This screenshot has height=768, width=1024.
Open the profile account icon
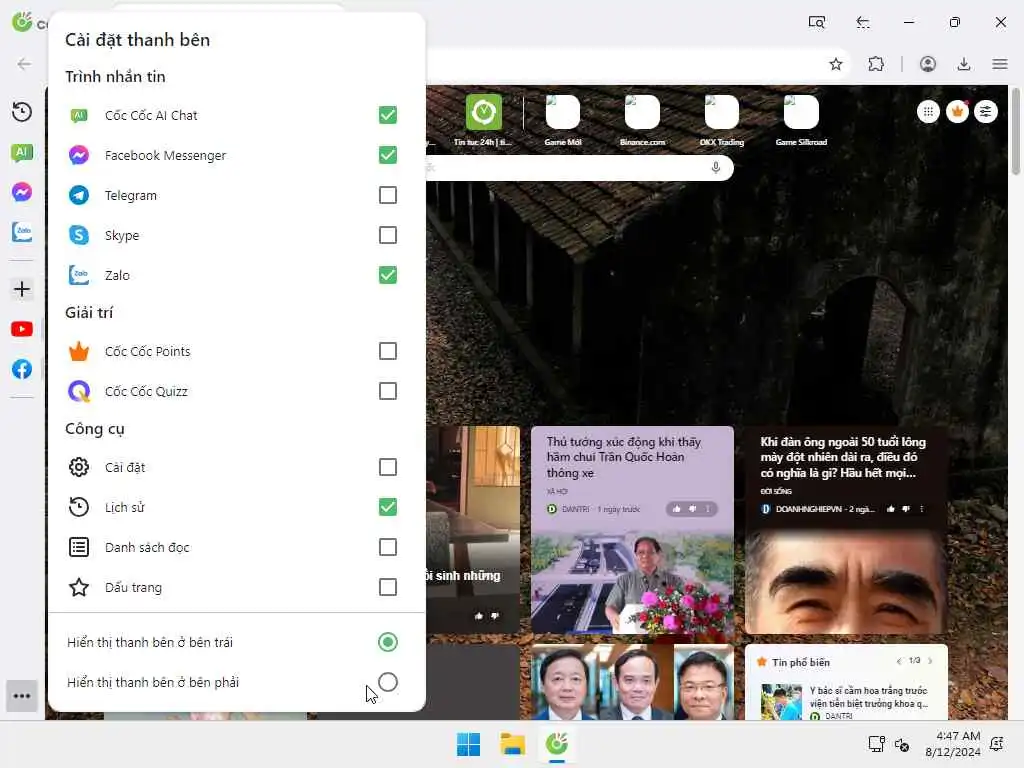928,64
